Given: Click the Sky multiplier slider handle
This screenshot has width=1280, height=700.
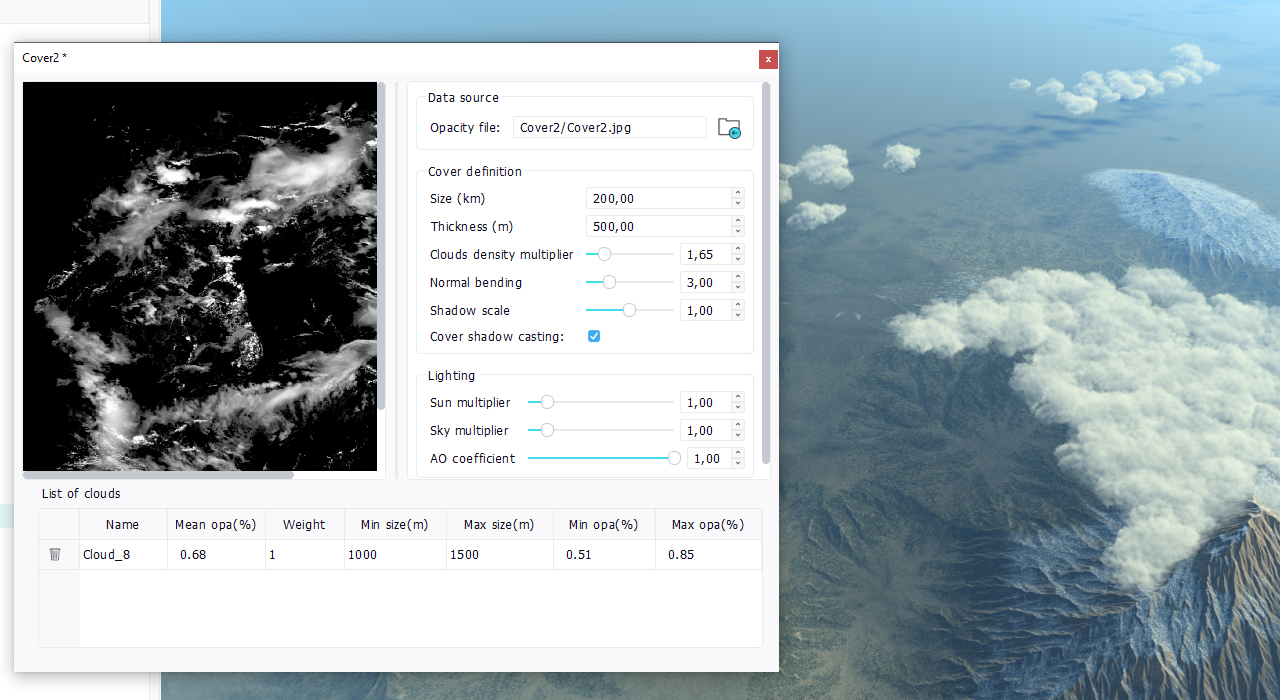Looking at the screenshot, I should point(547,430).
